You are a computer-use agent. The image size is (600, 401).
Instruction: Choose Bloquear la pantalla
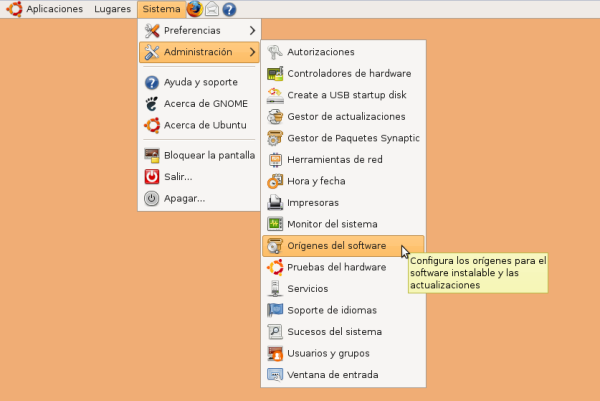(x=209, y=155)
